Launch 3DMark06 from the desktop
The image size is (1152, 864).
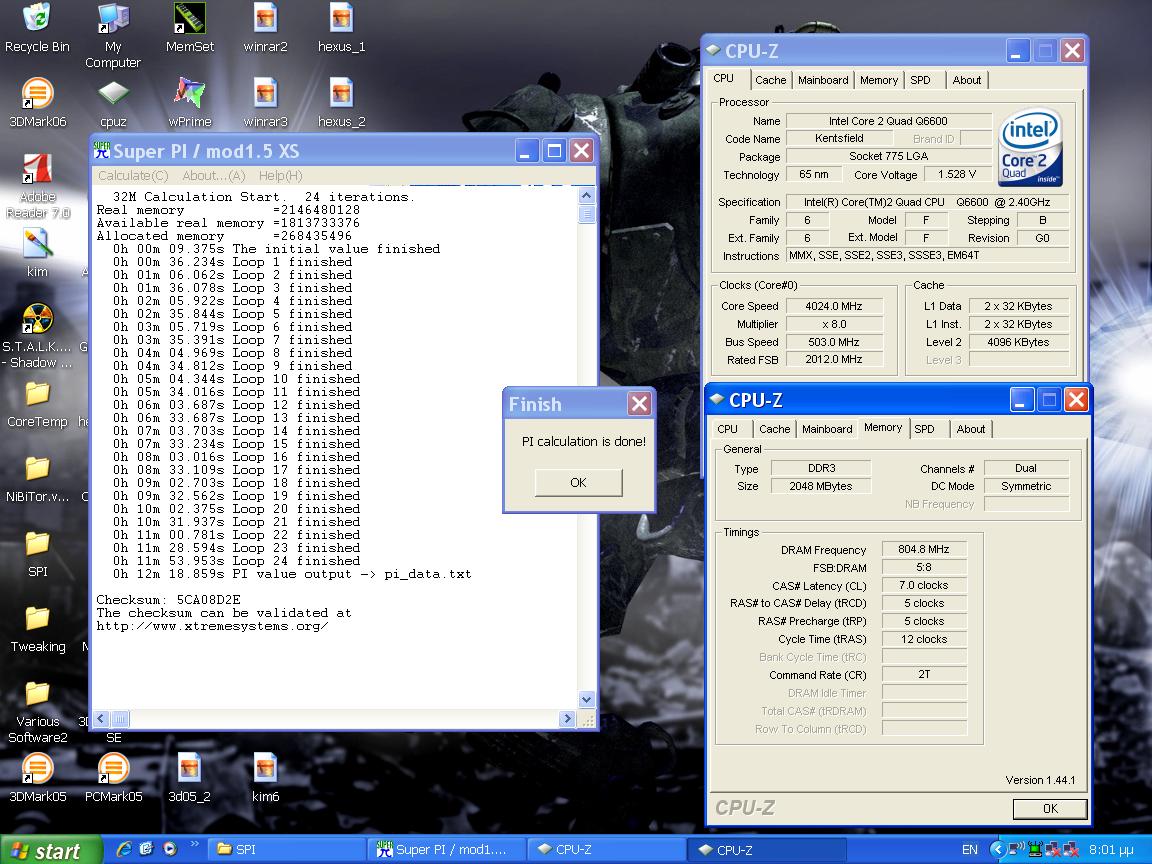pyautogui.click(x=37, y=103)
